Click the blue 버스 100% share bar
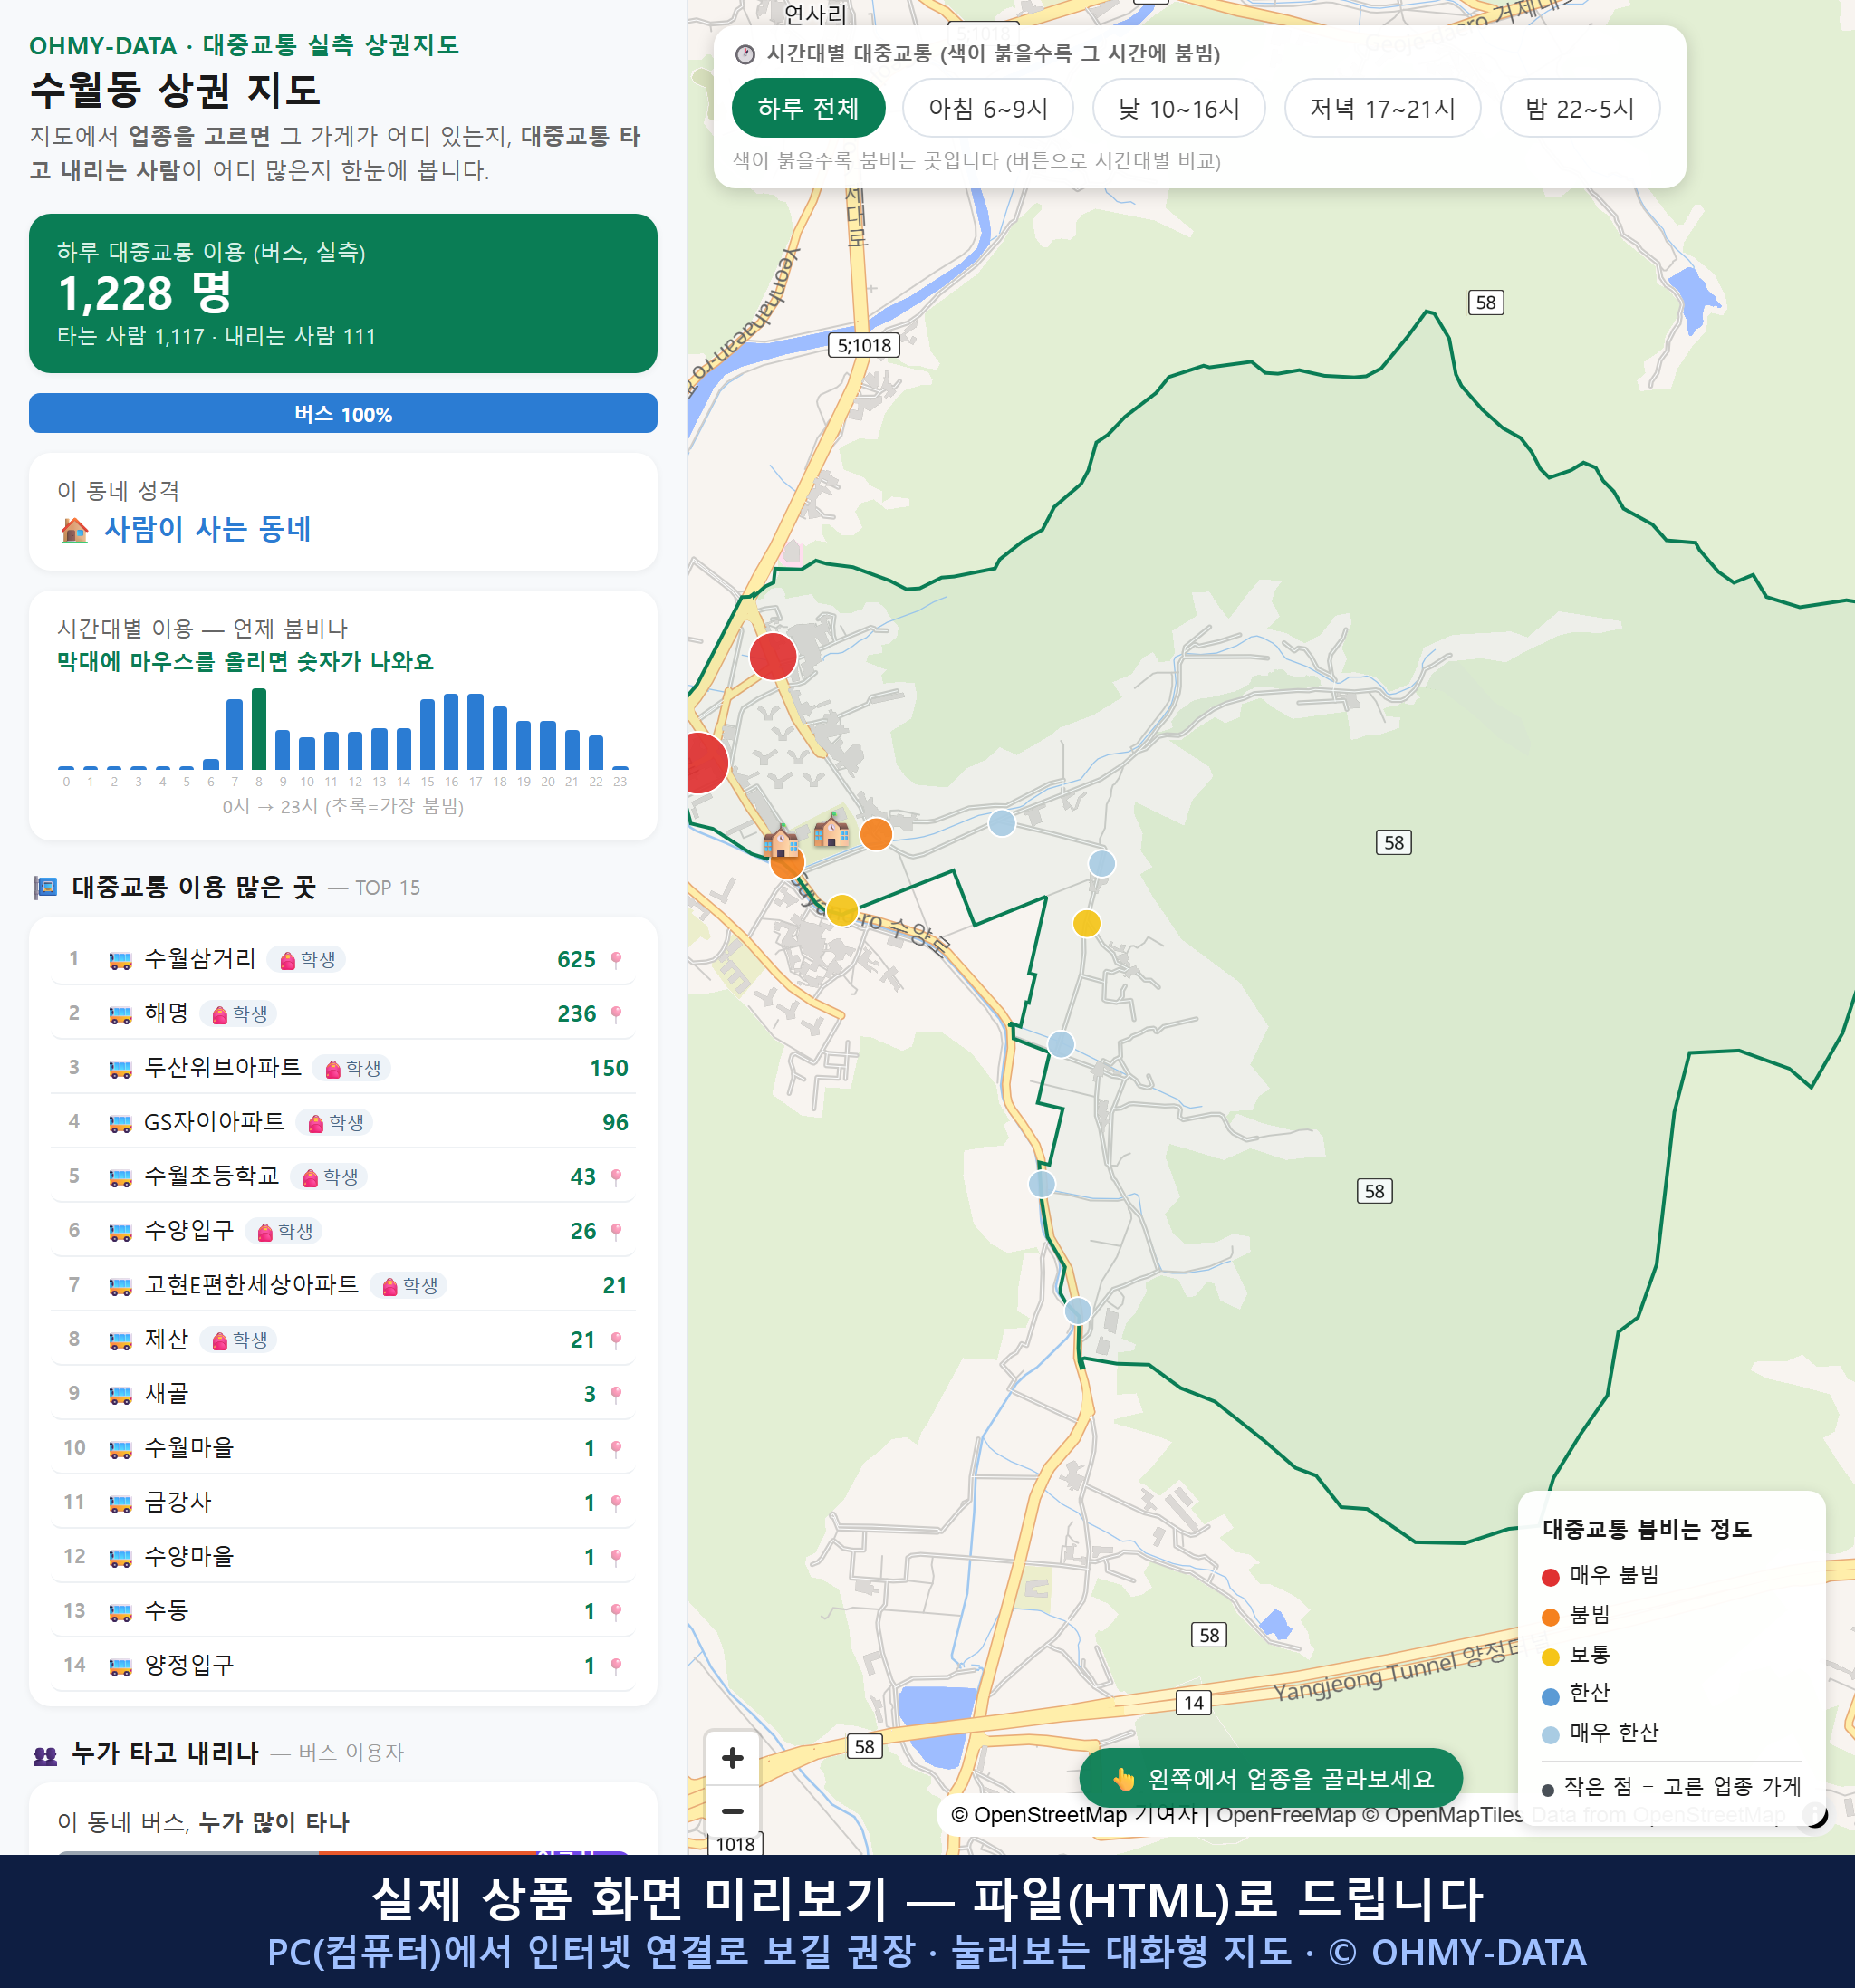This screenshot has width=1855, height=1988. (343, 414)
